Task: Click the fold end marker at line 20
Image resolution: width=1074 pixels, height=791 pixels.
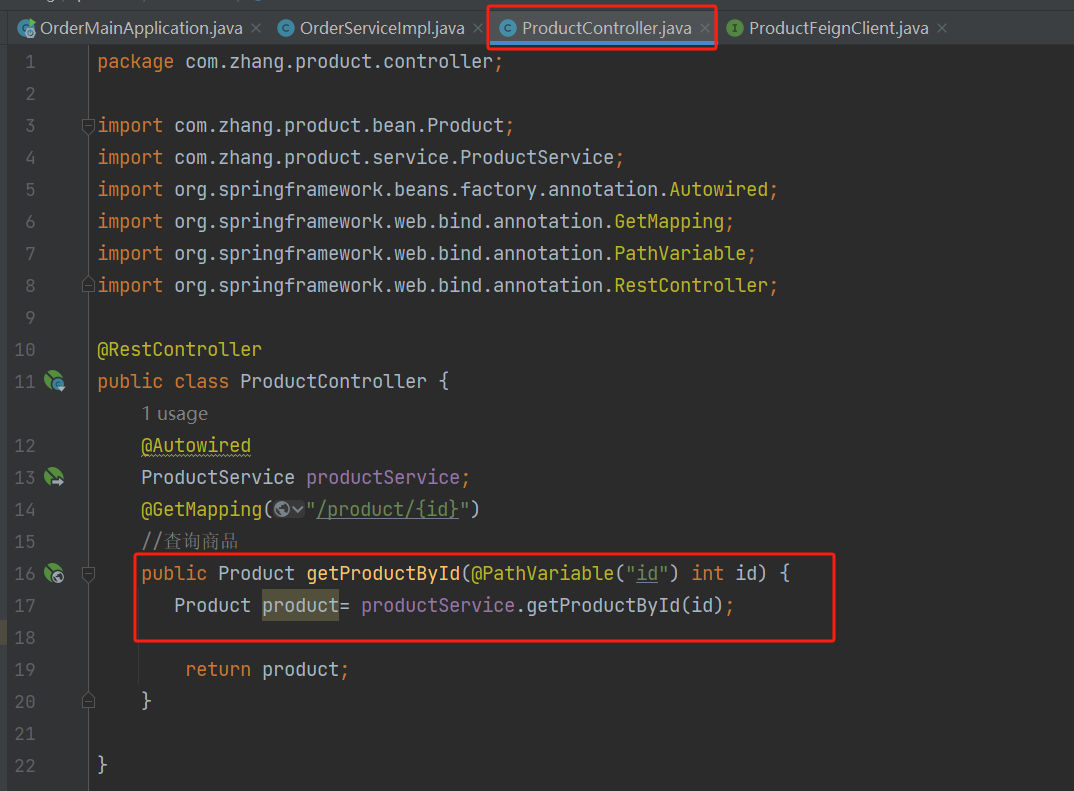Action: click(x=88, y=701)
